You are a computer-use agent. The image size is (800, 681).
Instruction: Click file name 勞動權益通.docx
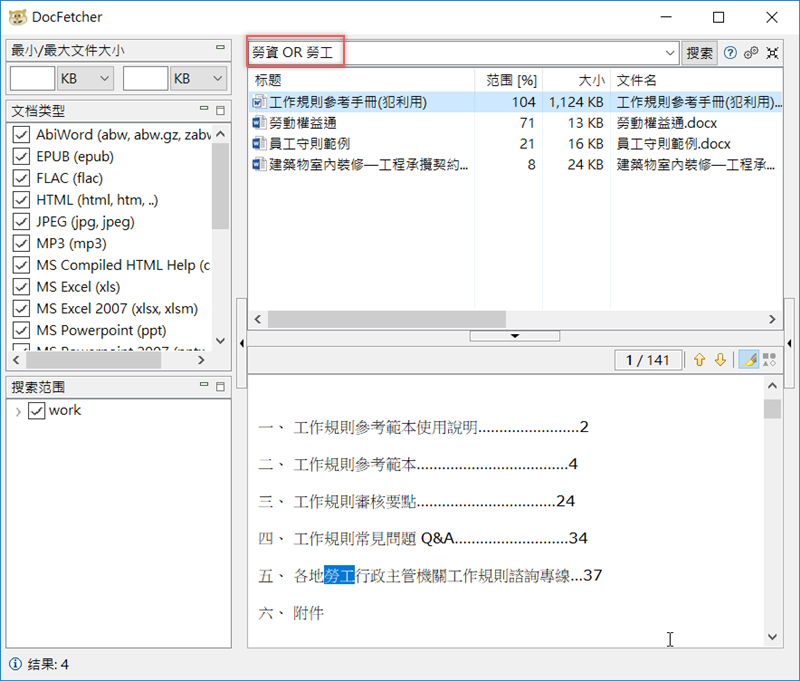click(x=666, y=123)
